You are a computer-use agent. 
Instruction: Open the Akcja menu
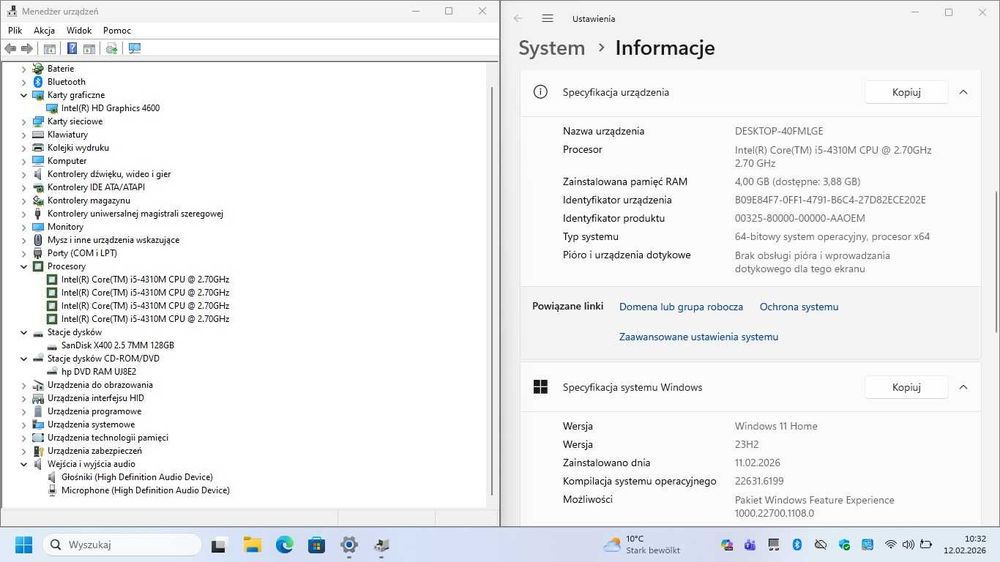point(44,30)
